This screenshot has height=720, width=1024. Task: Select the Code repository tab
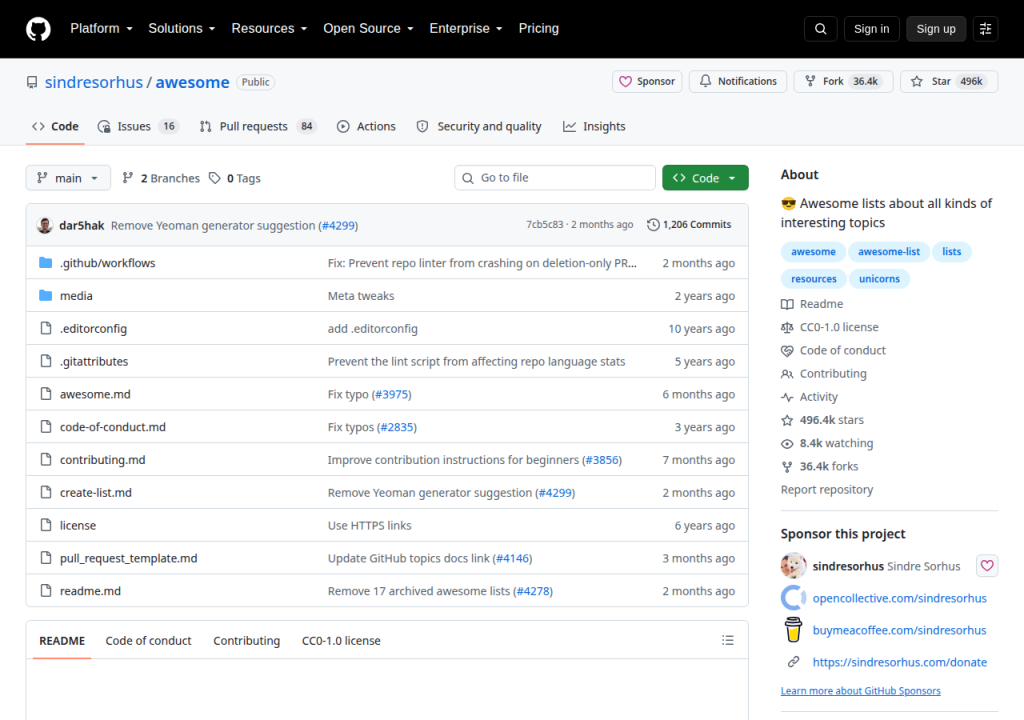click(x=55, y=126)
